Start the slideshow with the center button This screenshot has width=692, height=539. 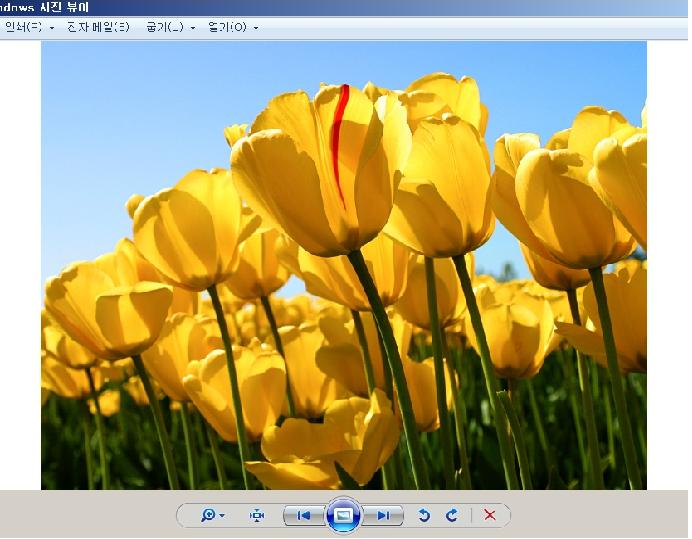coord(343,515)
